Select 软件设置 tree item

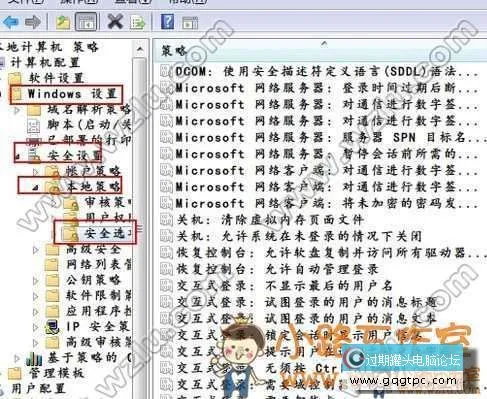tap(56, 78)
